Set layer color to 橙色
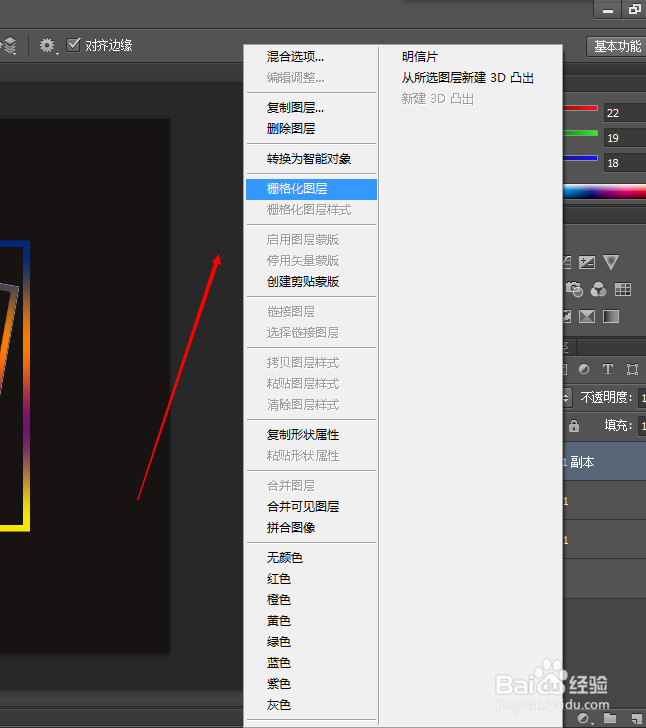The height and width of the screenshot is (728, 646). pos(279,600)
